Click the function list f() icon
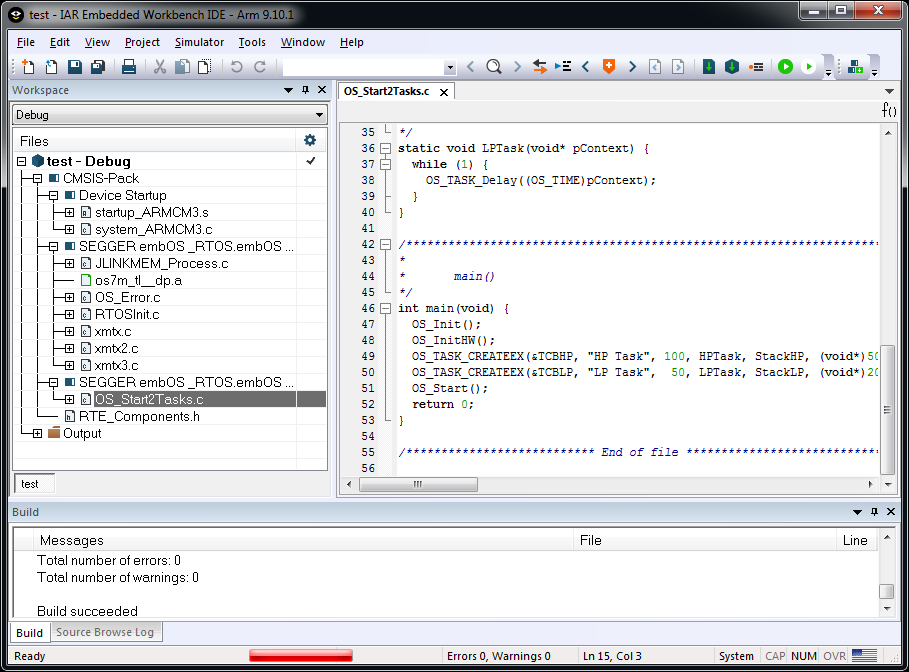The width and height of the screenshot is (909, 672). coord(888,110)
